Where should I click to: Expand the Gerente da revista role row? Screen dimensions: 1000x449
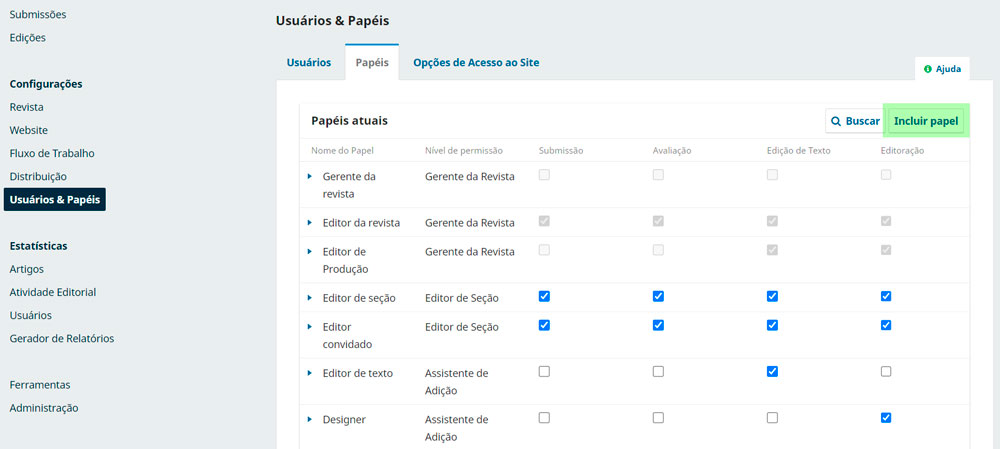309,177
